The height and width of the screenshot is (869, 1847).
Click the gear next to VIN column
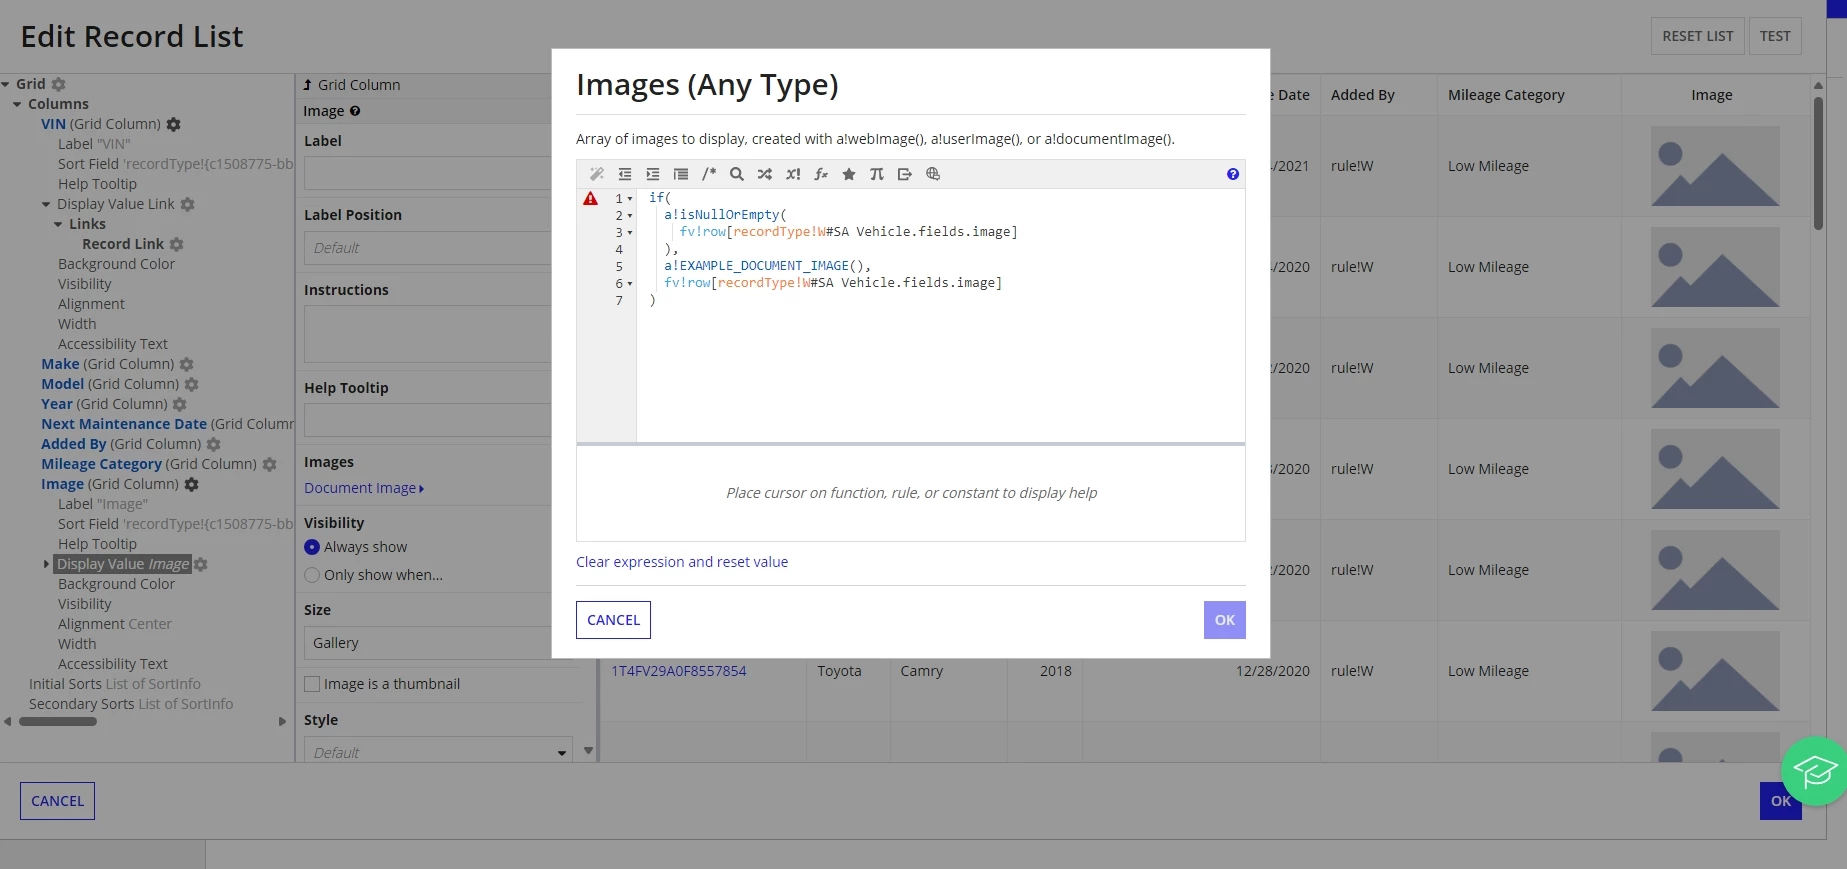point(174,124)
